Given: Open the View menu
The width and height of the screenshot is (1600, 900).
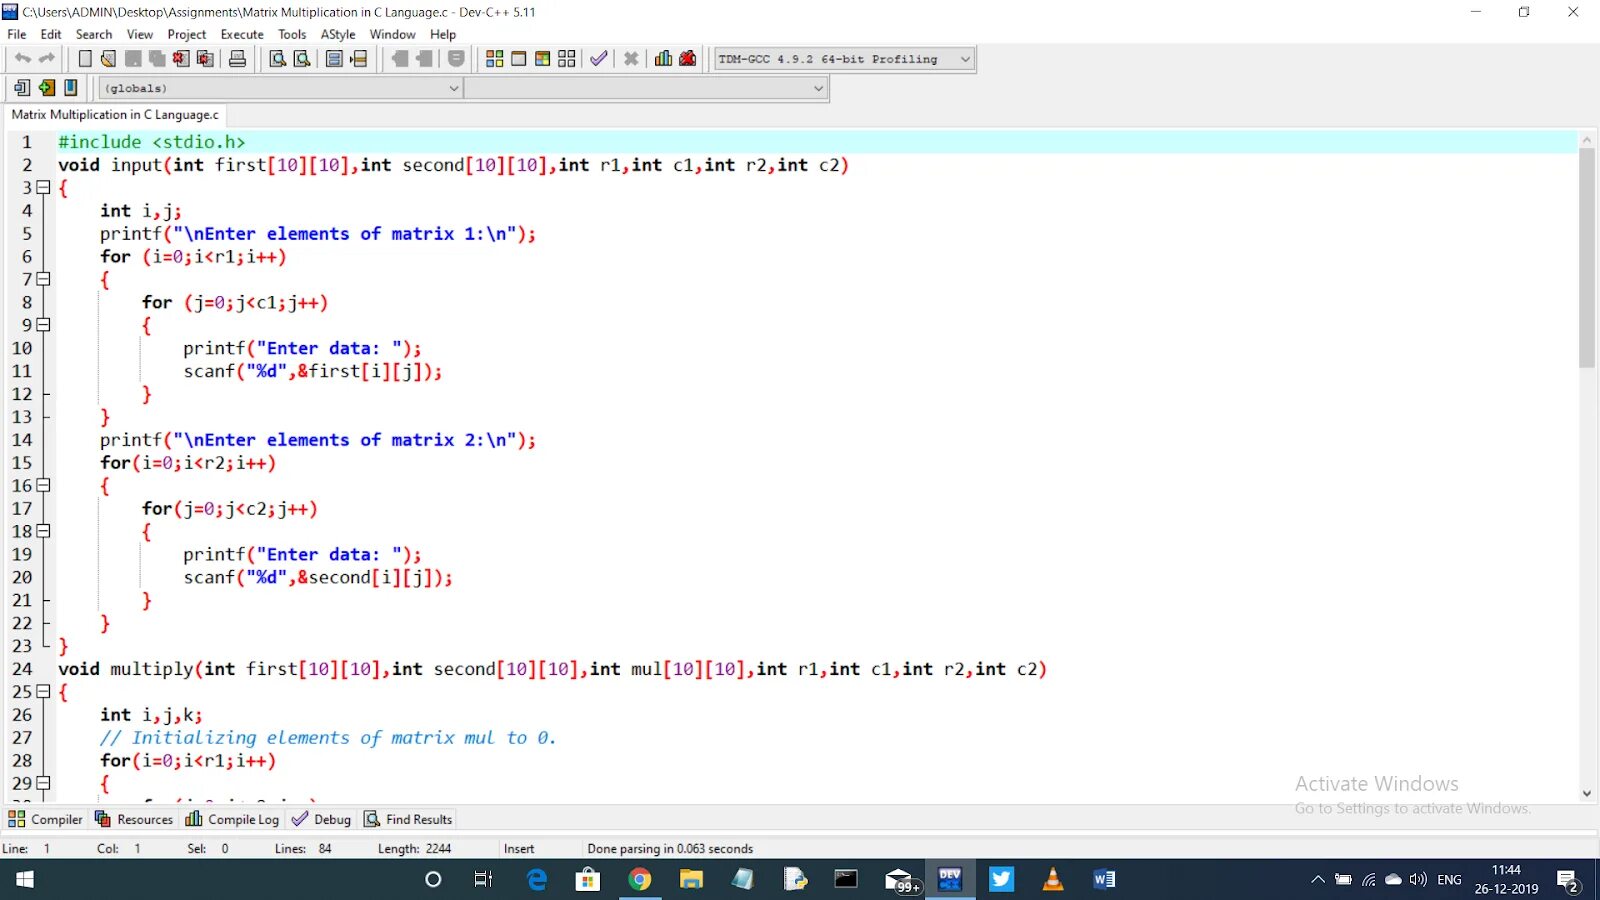Looking at the screenshot, I should tap(140, 34).
